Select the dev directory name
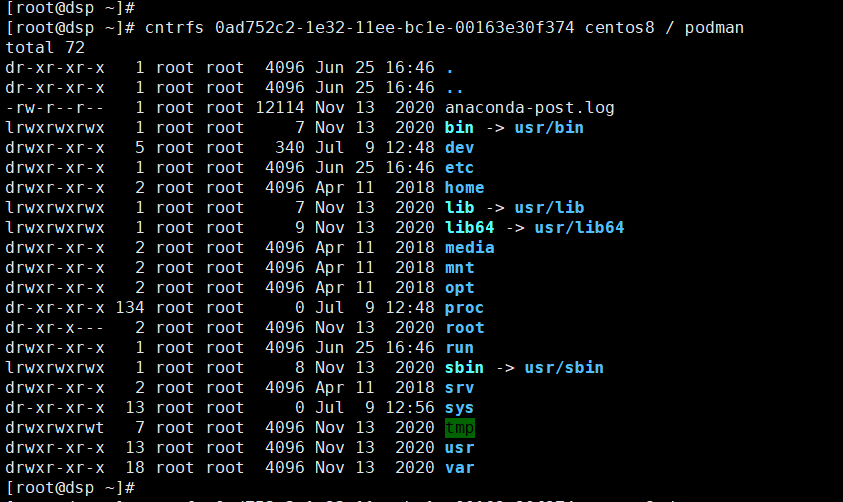The height and width of the screenshot is (502, 843). (x=459, y=148)
